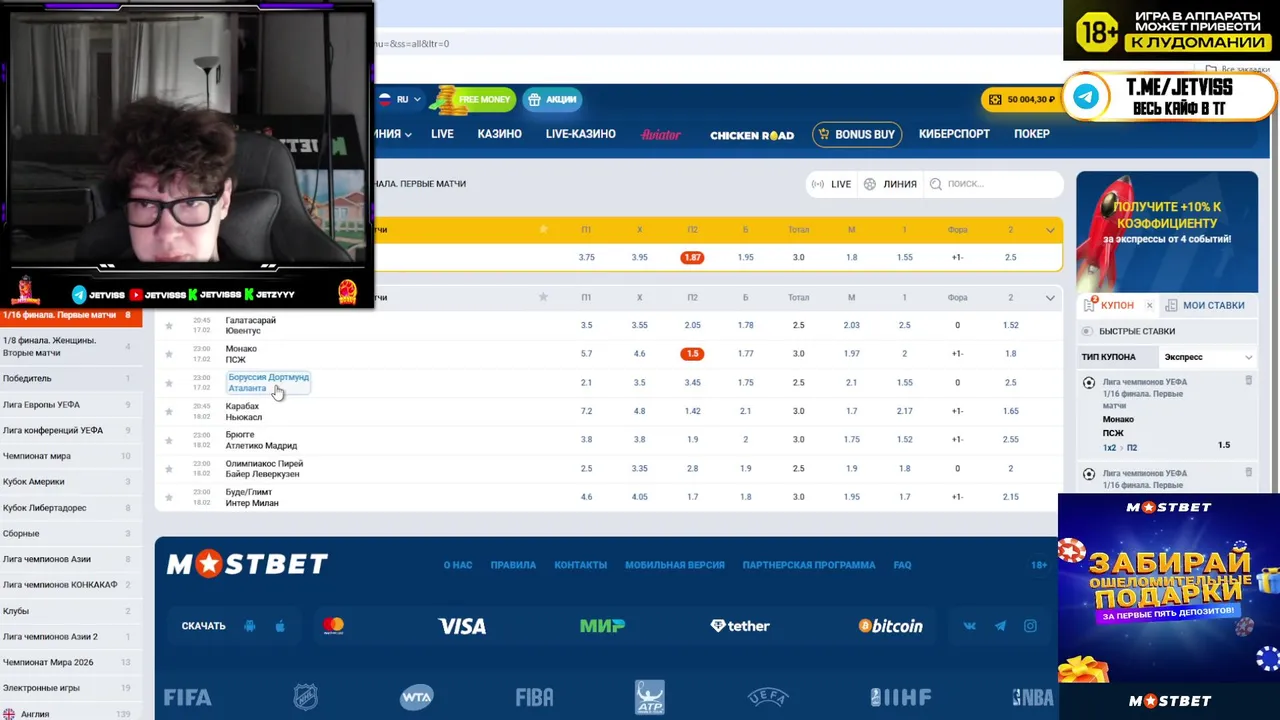The image size is (1280, 720).
Task: Click the star in the grey league header
Action: tap(543, 297)
